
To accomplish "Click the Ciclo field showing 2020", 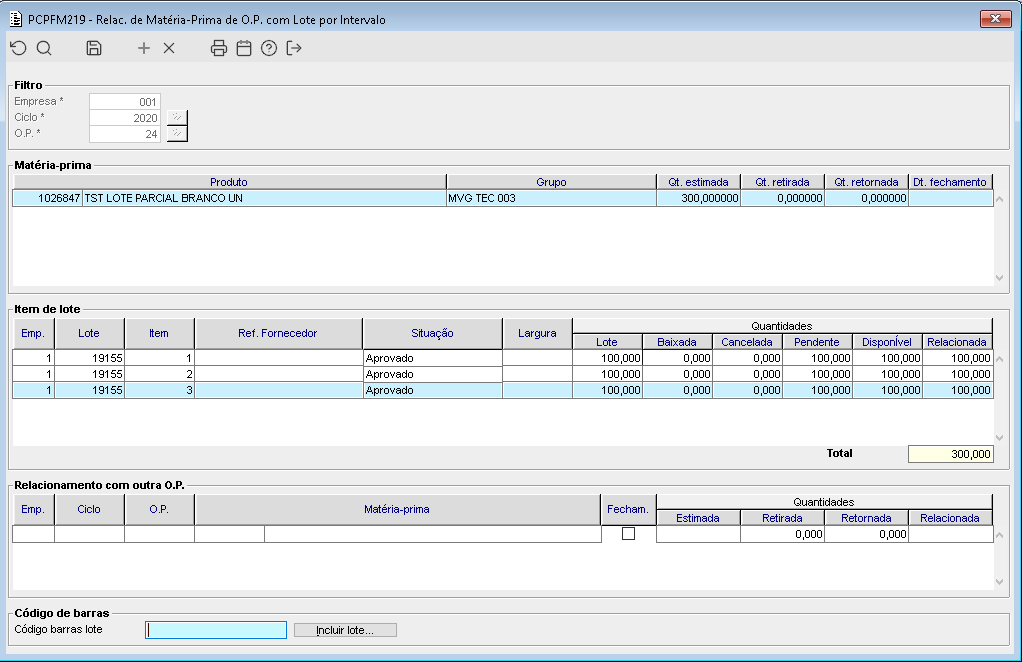I will pyautogui.click(x=124, y=118).
